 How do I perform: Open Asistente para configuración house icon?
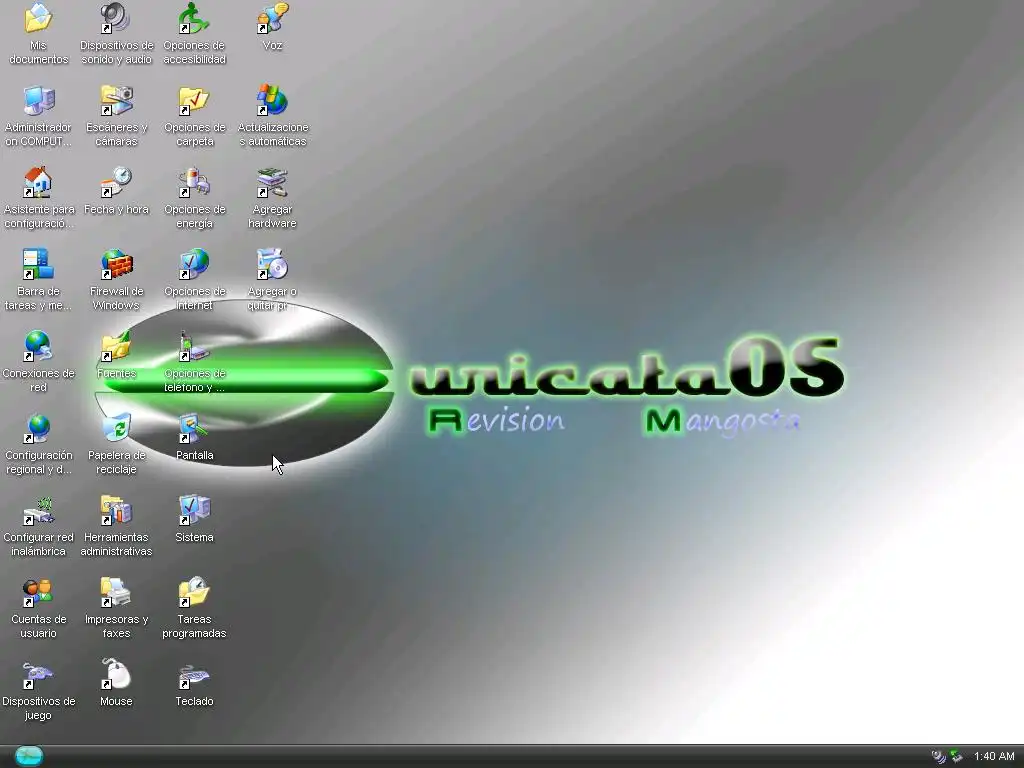[x=38, y=182]
